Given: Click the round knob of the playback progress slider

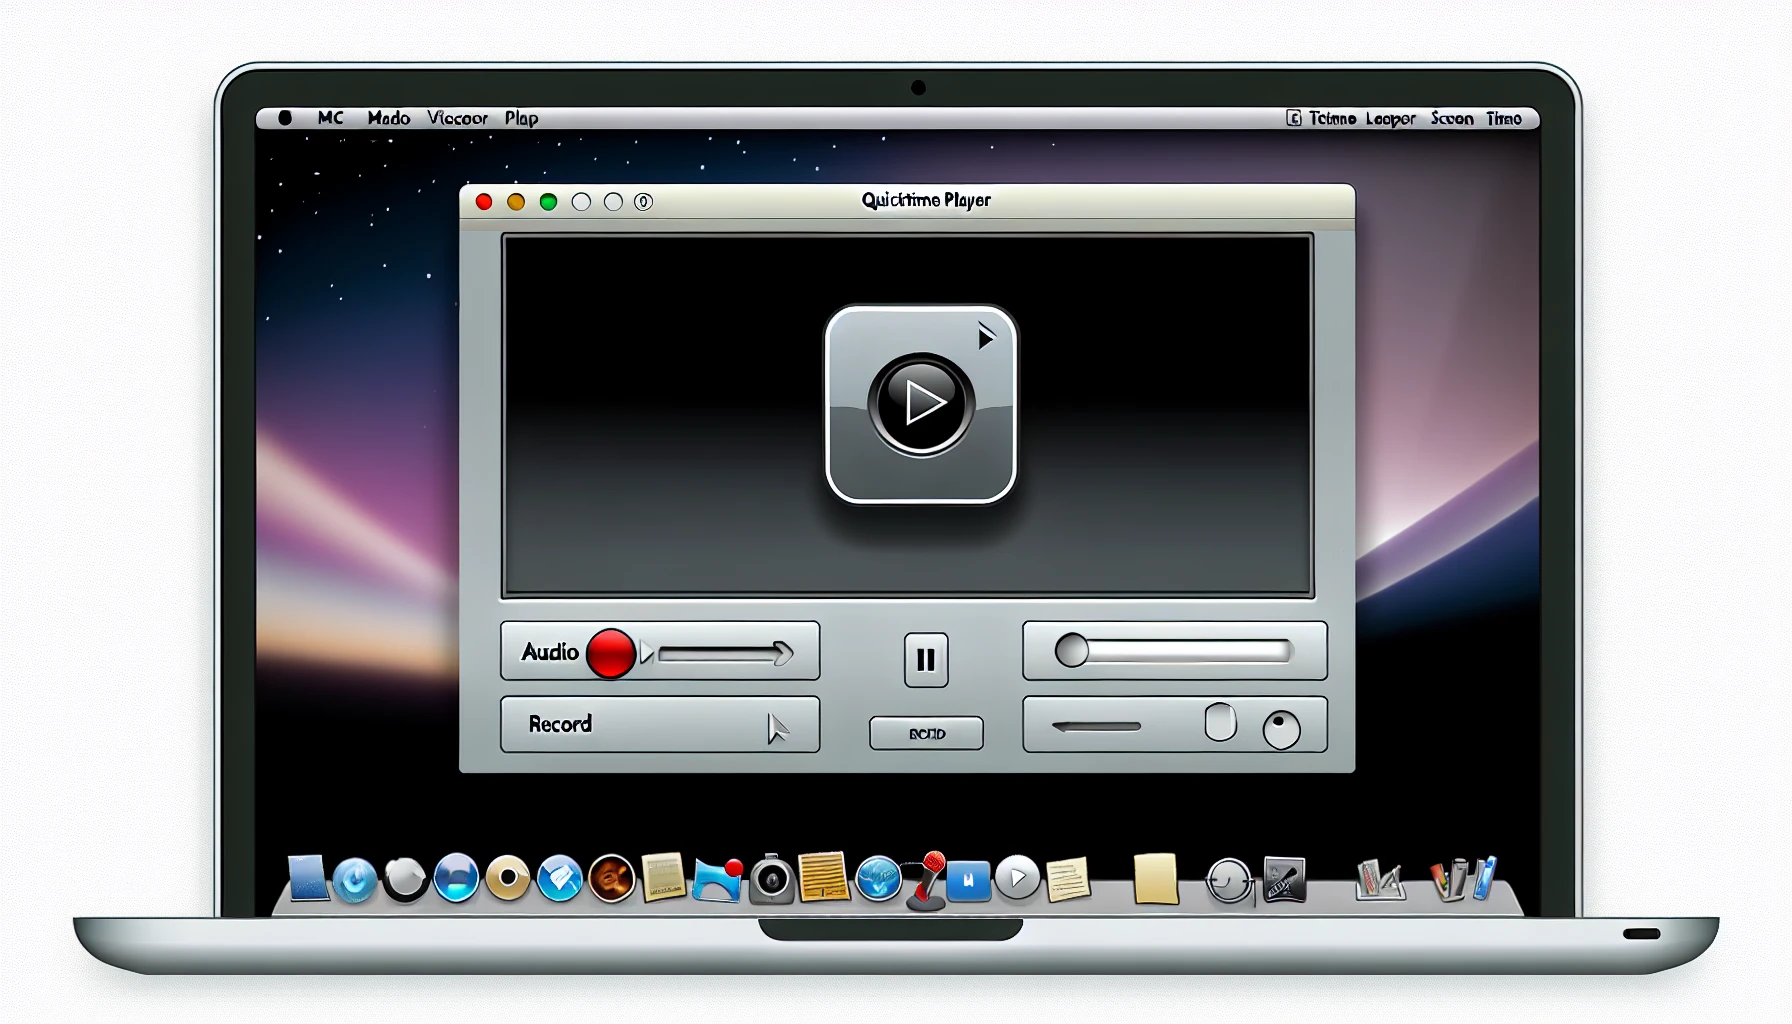Looking at the screenshot, I should pos(1071,651).
